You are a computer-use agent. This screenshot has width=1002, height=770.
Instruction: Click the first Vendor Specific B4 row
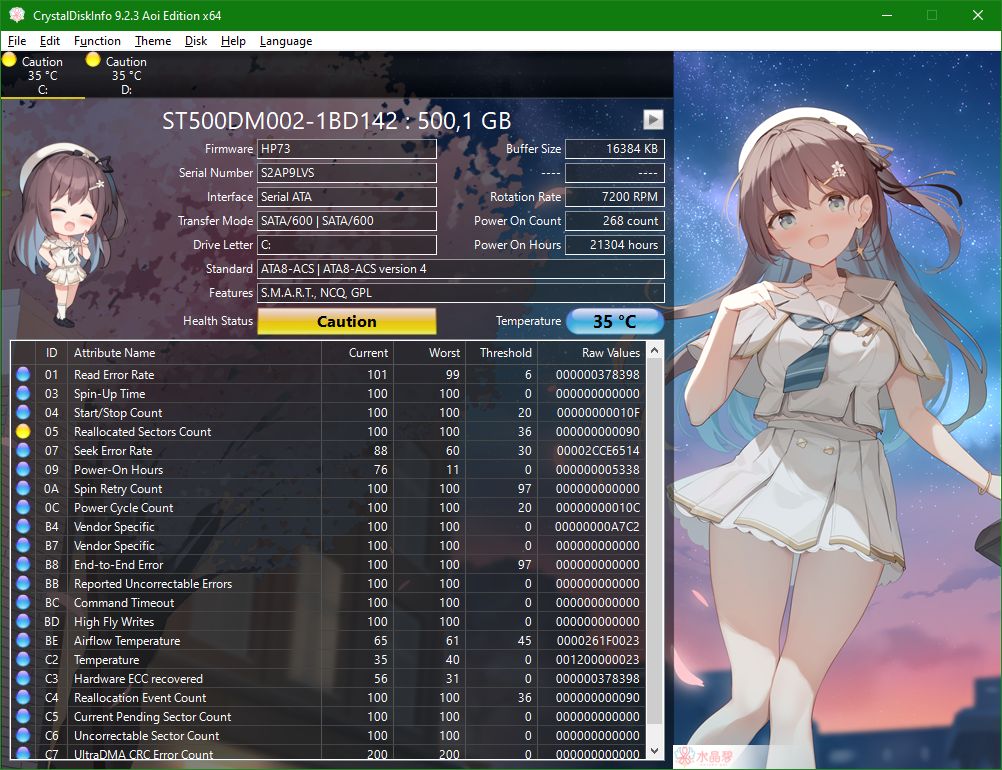(x=328, y=527)
